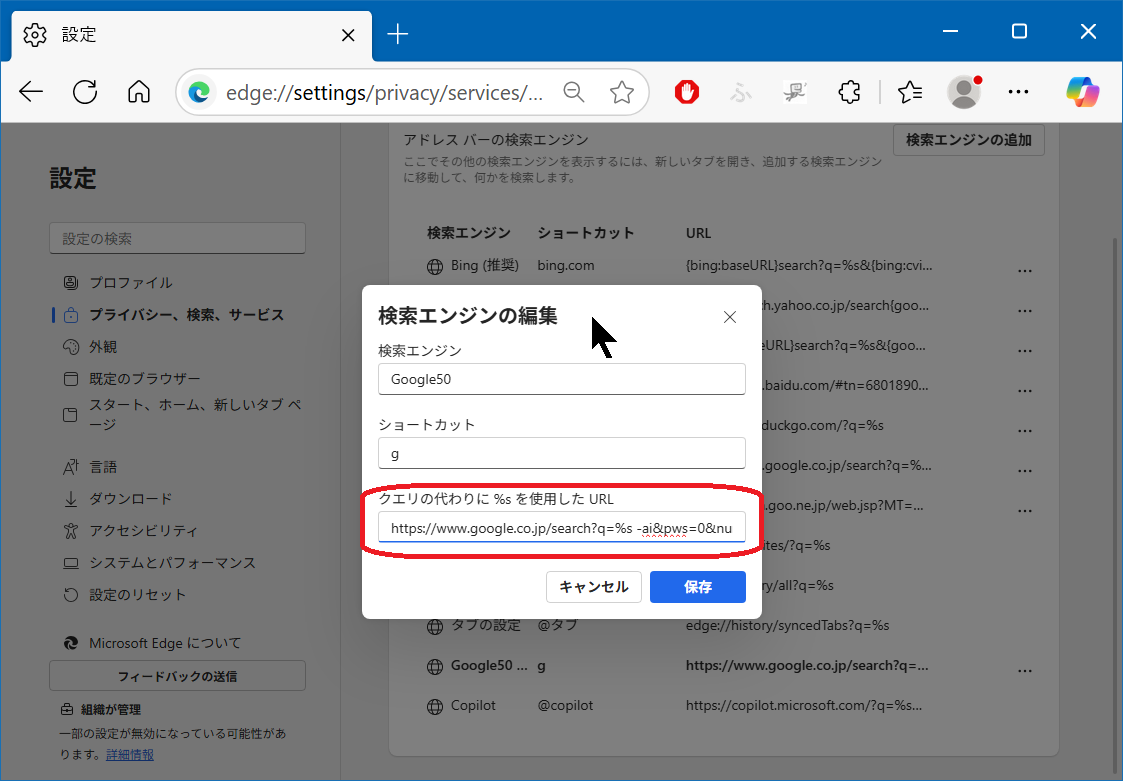
Task: Open the Favorites star list icon
Action: click(x=909, y=92)
